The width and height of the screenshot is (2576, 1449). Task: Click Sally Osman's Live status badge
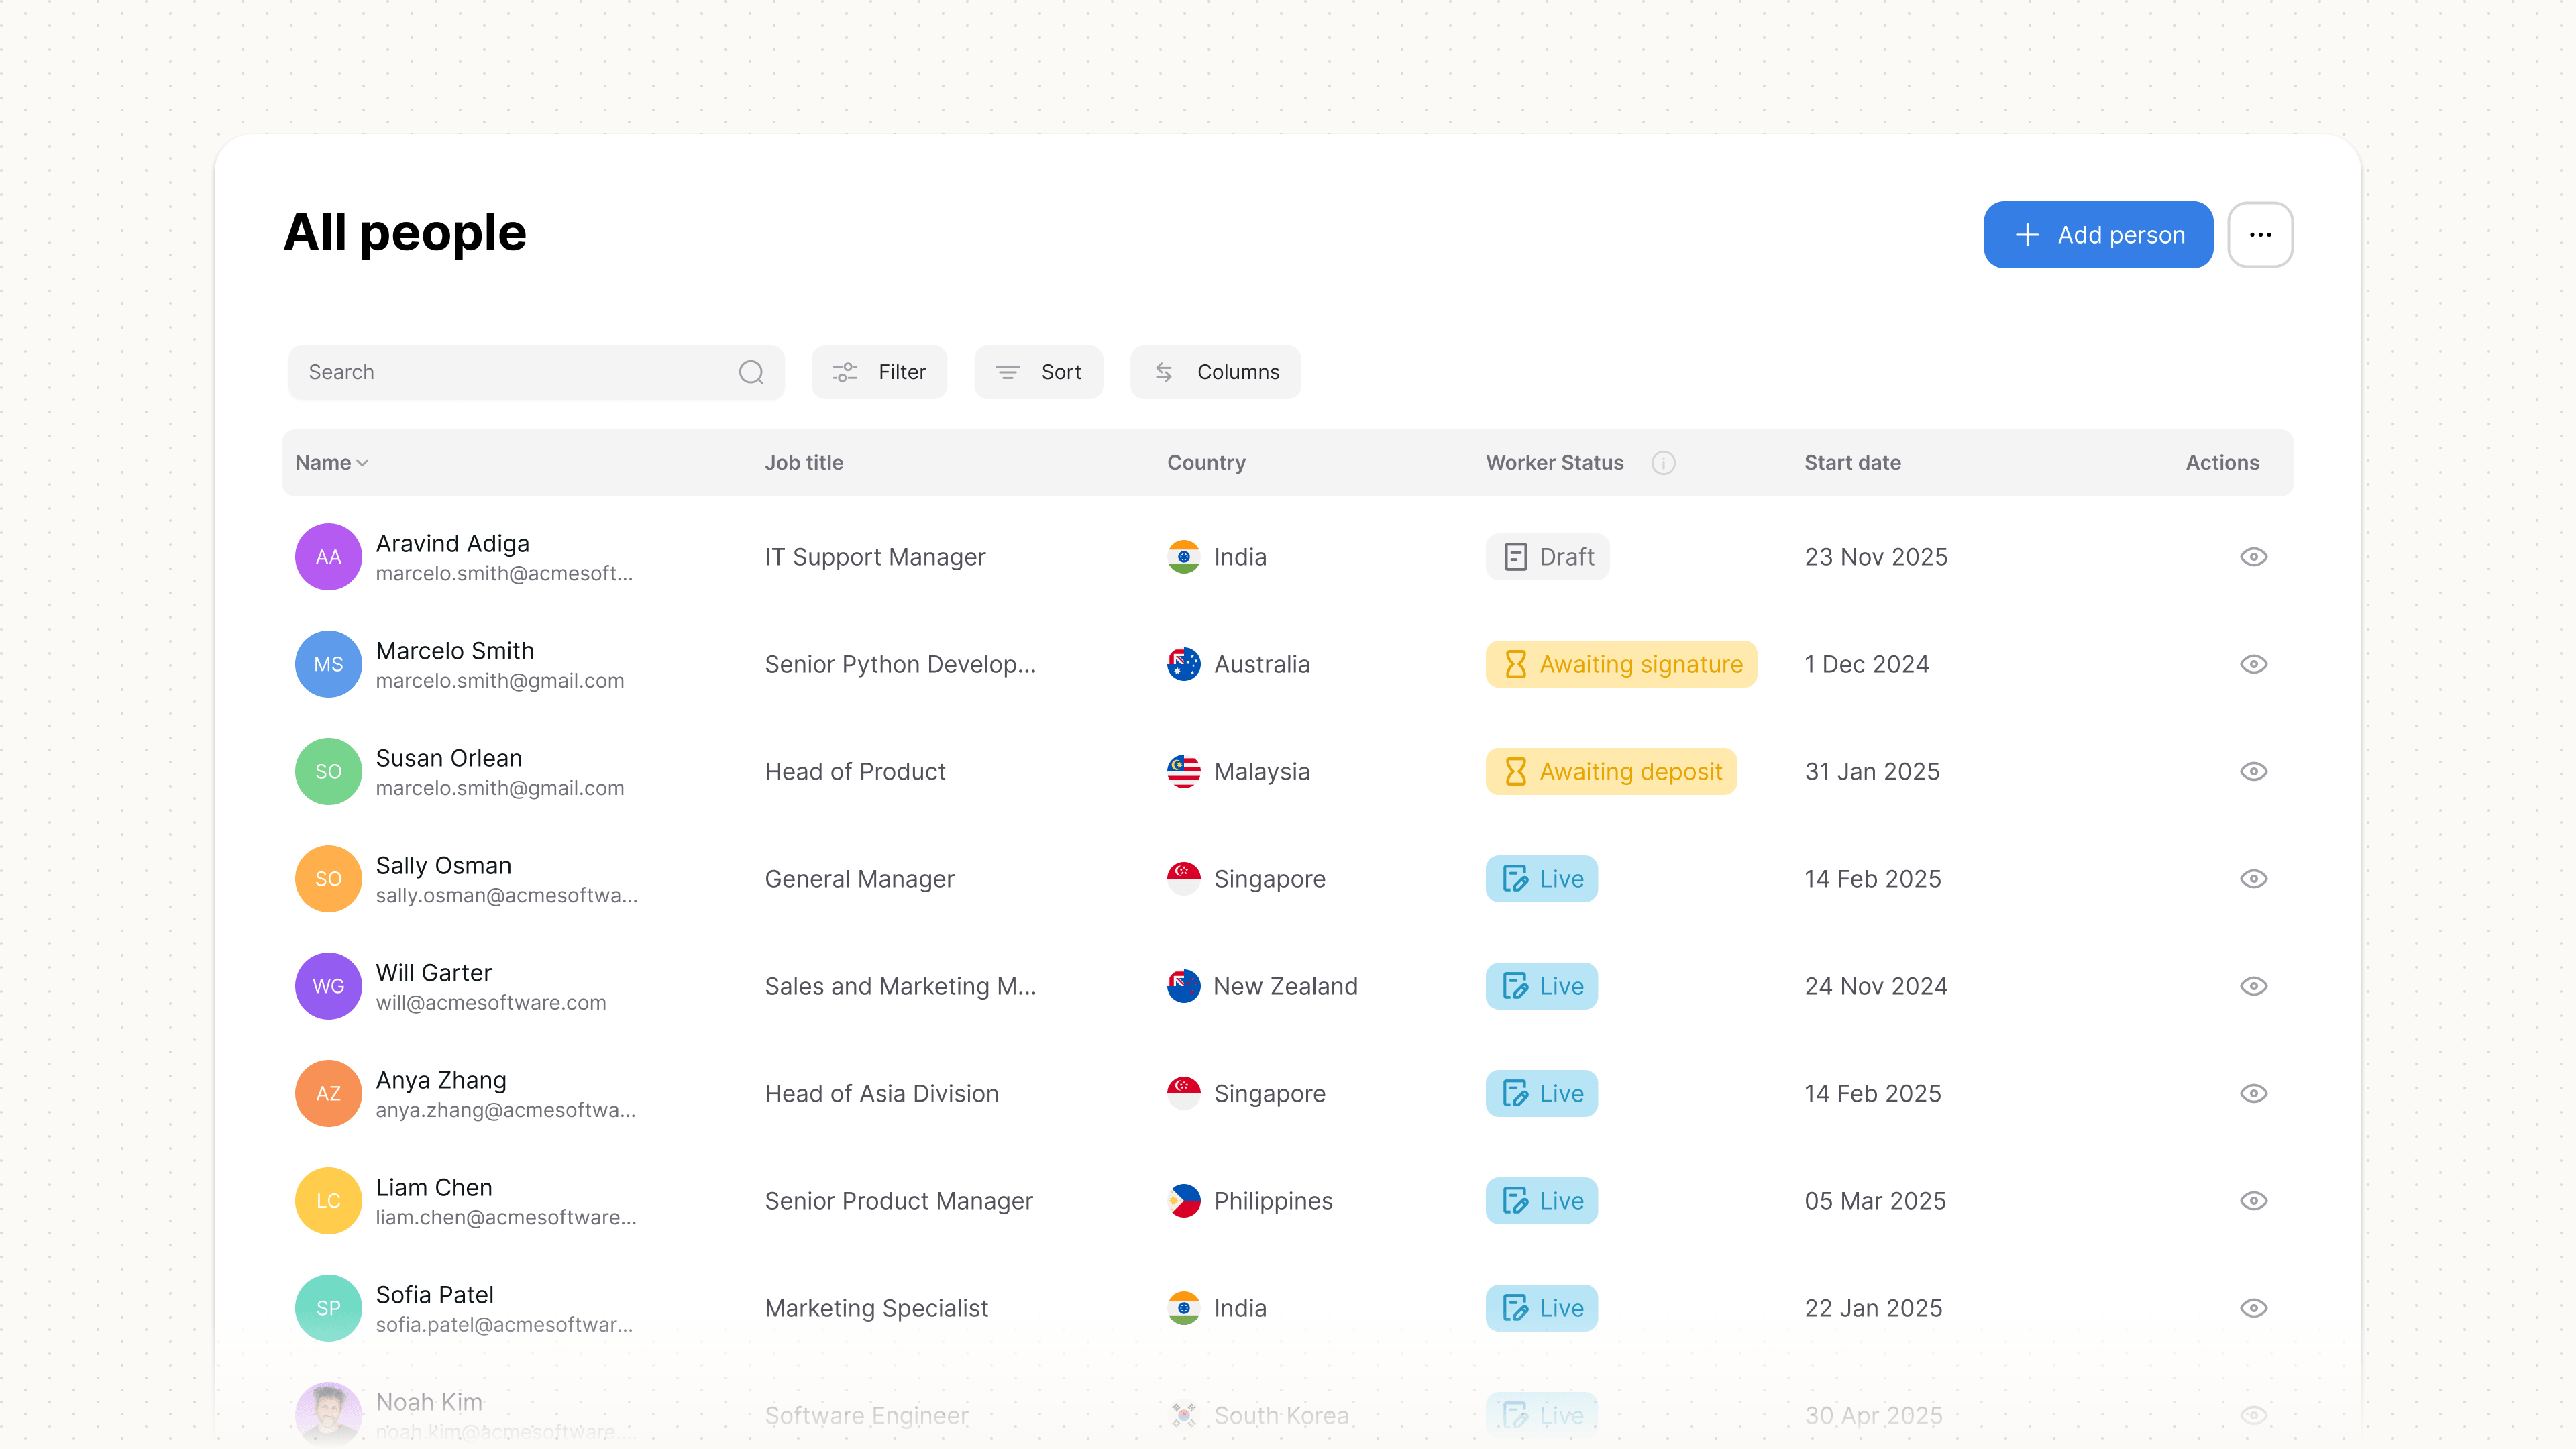(x=1541, y=879)
